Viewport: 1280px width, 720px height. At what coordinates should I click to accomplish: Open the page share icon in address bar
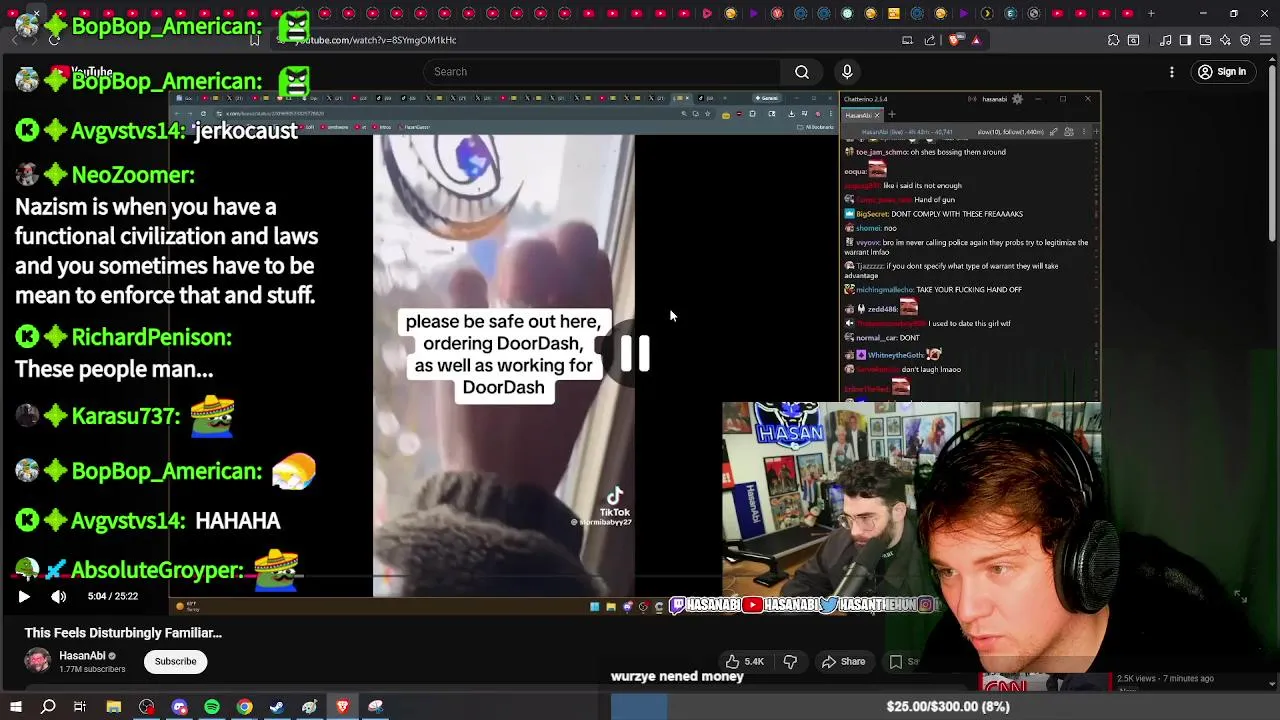[930, 40]
